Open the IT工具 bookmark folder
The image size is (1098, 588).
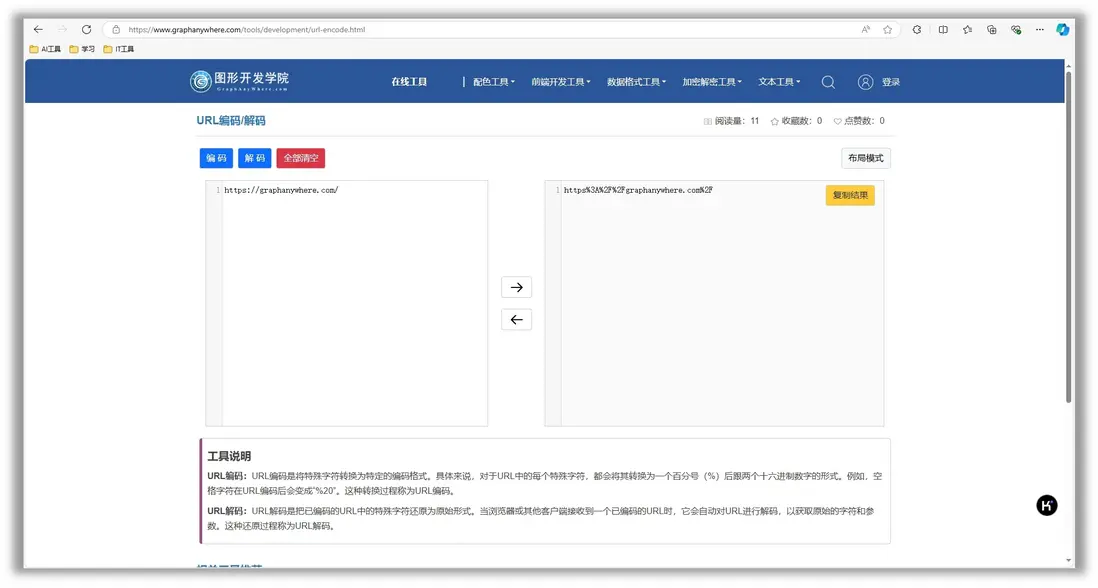118,49
